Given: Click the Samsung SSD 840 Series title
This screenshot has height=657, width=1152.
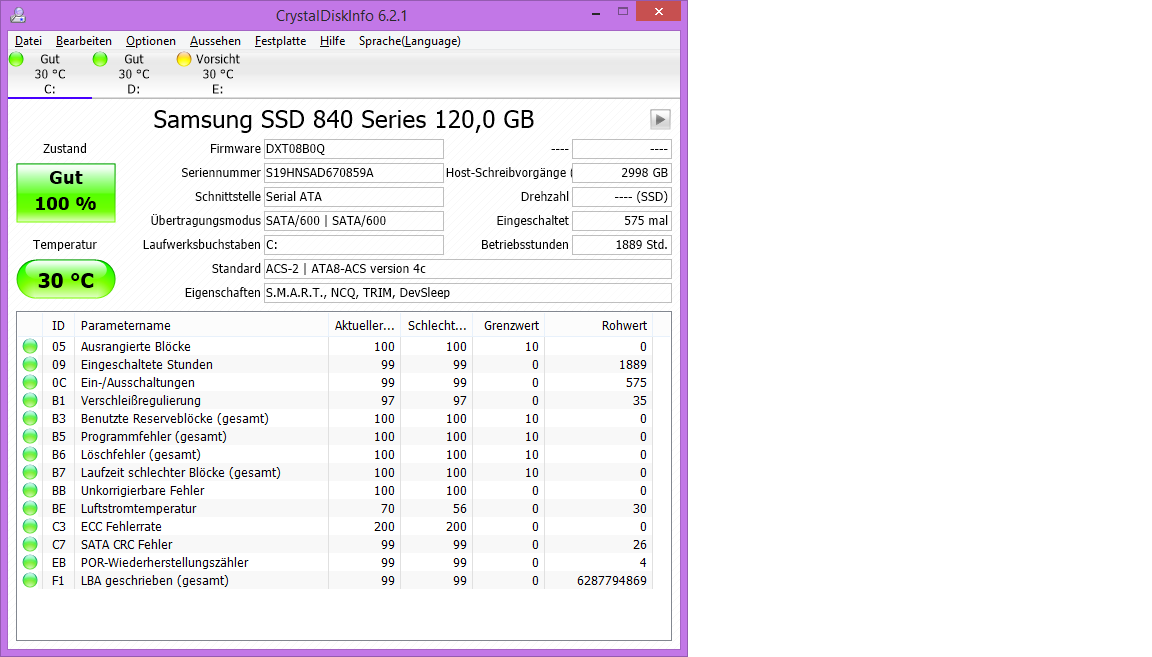Looking at the screenshot, I should pos(343,119).
